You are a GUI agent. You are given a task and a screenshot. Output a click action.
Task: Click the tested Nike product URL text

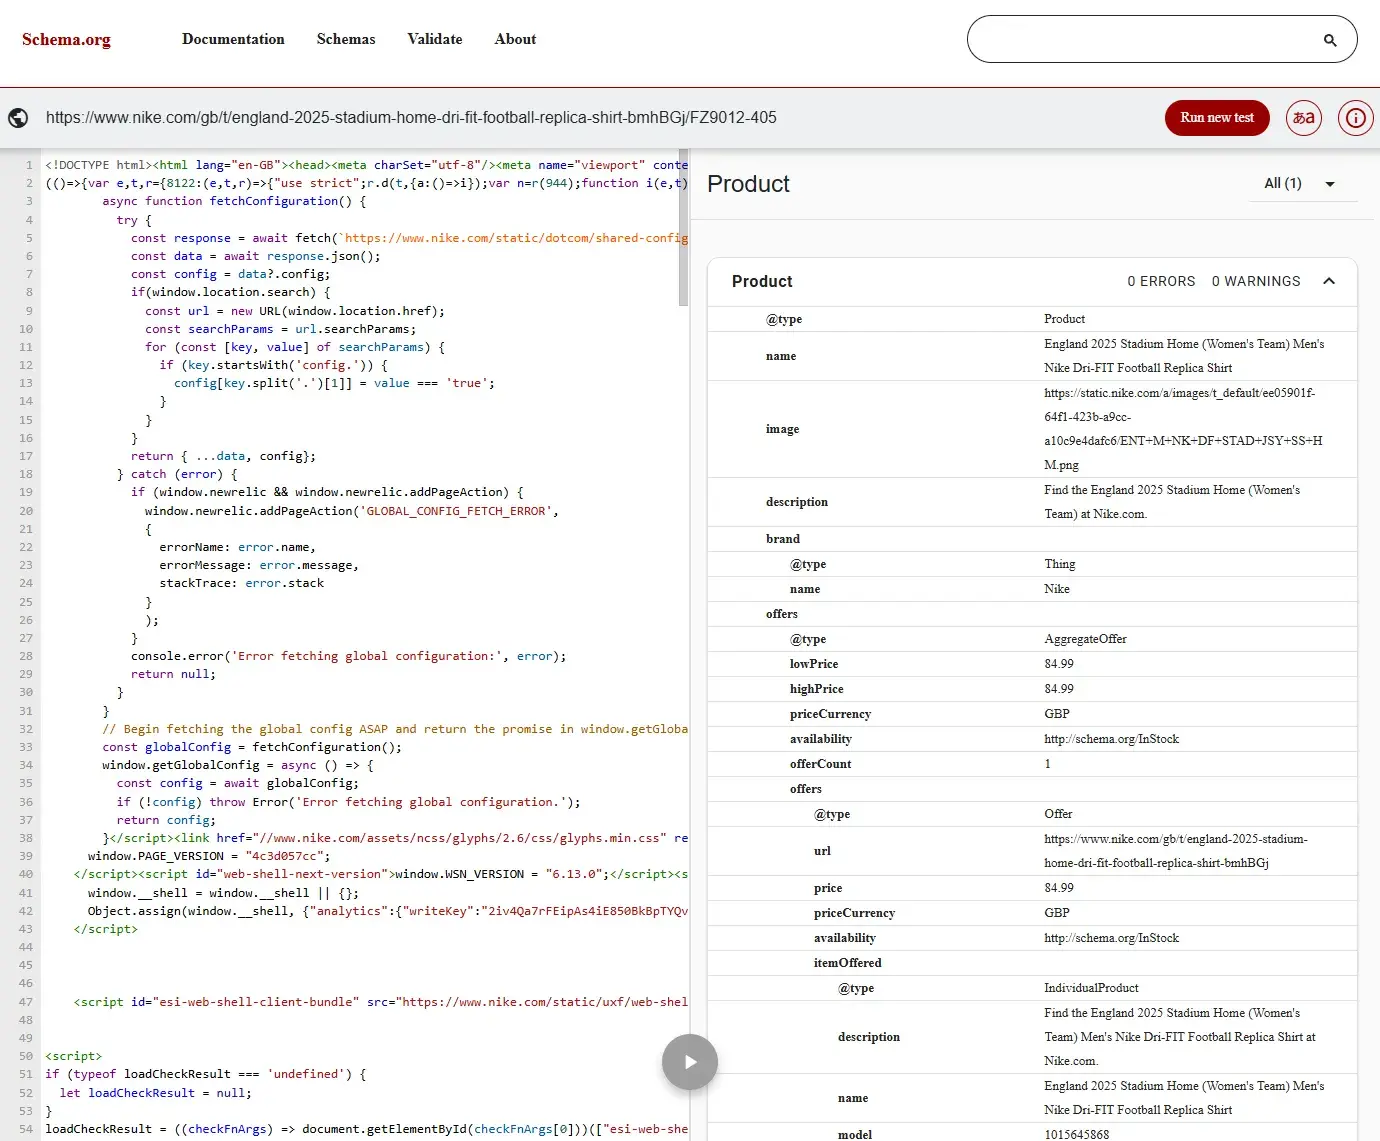[x=412, y=117]
